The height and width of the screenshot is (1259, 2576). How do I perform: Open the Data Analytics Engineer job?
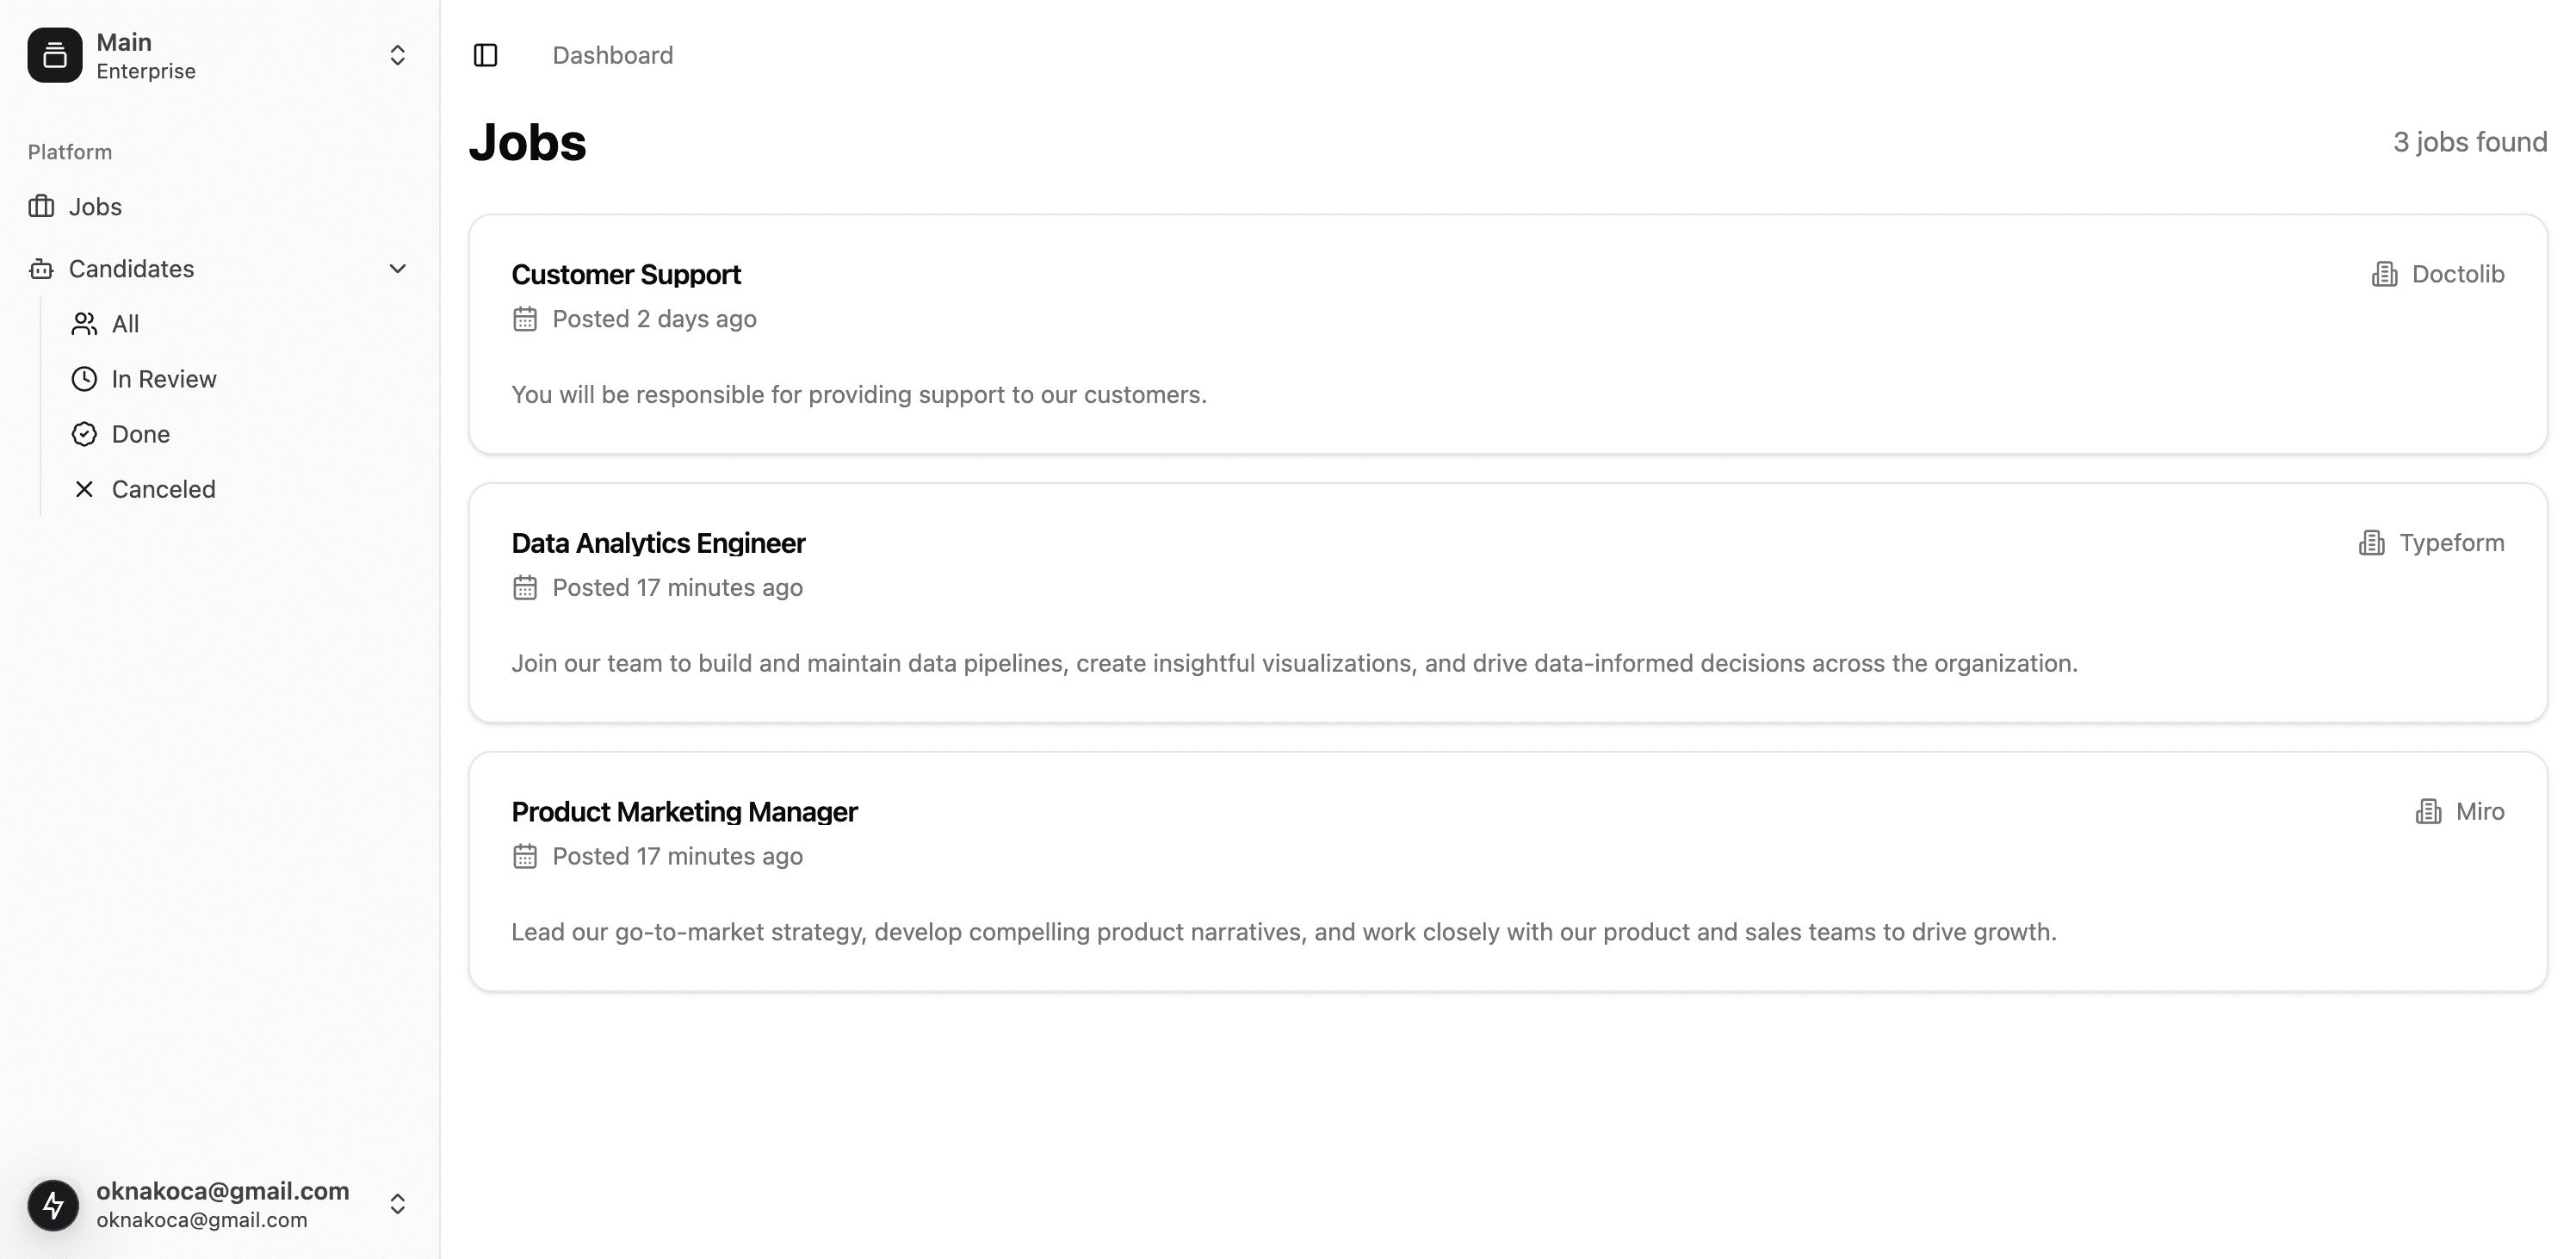click(x=1508, y=603)
